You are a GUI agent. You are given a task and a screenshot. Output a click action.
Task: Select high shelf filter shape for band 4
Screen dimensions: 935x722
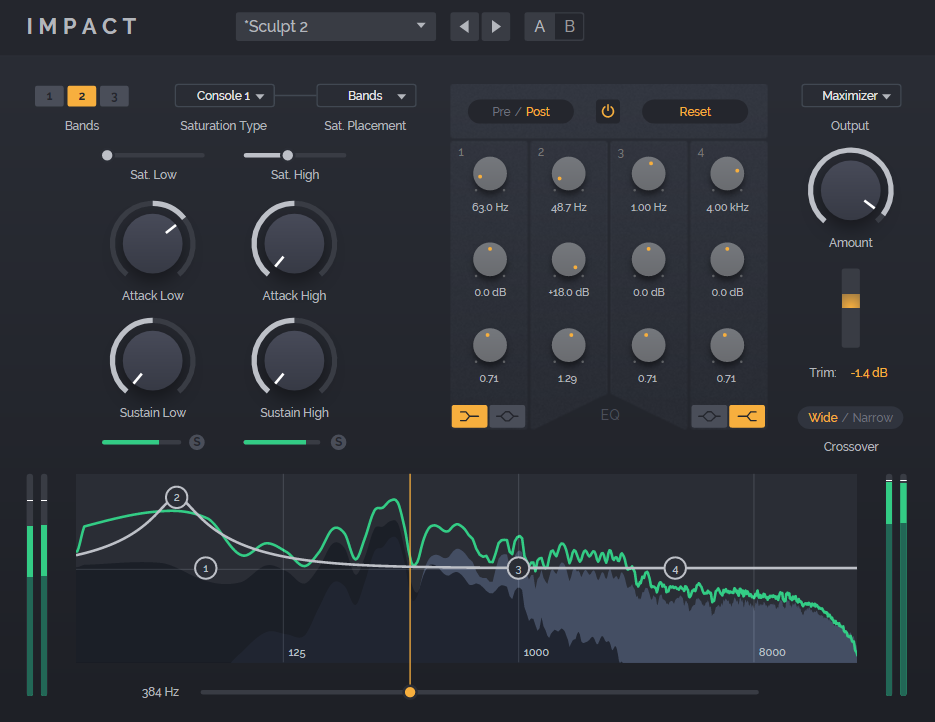pyautogui.click(x=747, y=417)
